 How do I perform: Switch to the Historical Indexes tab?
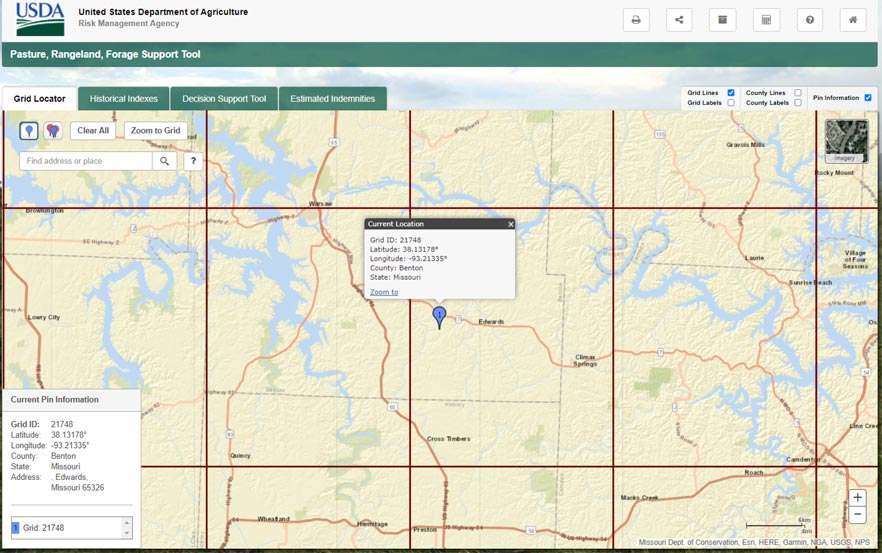click(x=123, y=99)
